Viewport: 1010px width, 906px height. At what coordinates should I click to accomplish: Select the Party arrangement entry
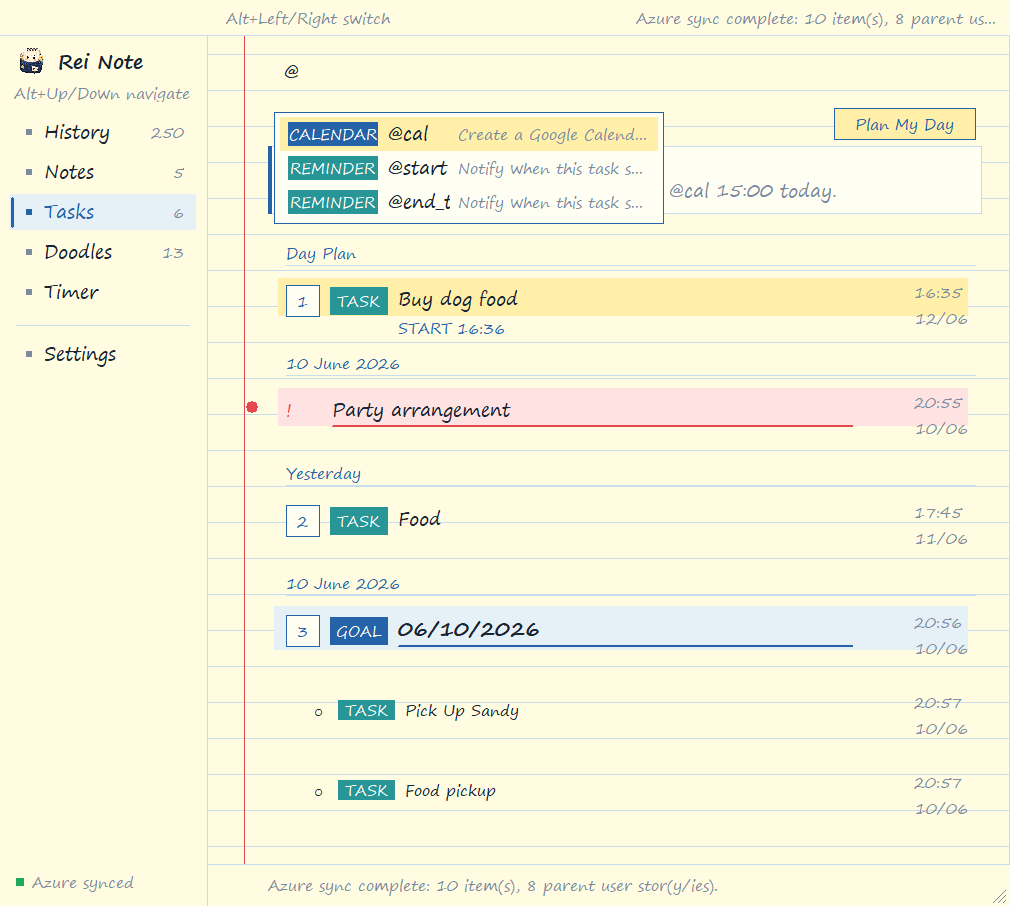[x=622, y=407]
